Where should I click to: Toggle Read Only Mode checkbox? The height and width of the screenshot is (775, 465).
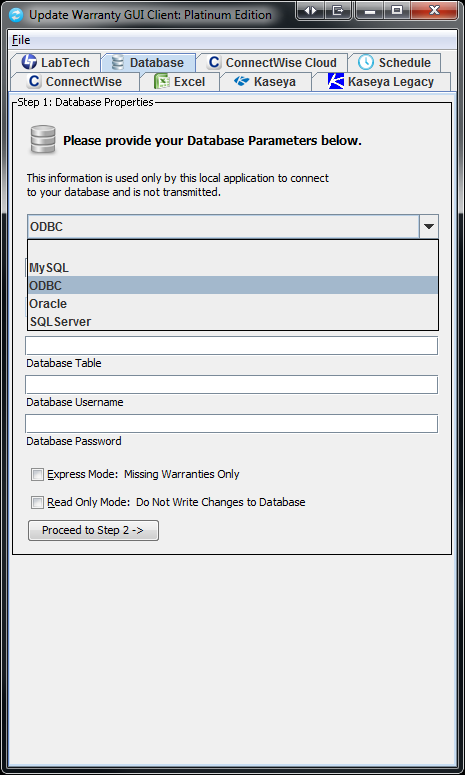[x=38, y=503]
